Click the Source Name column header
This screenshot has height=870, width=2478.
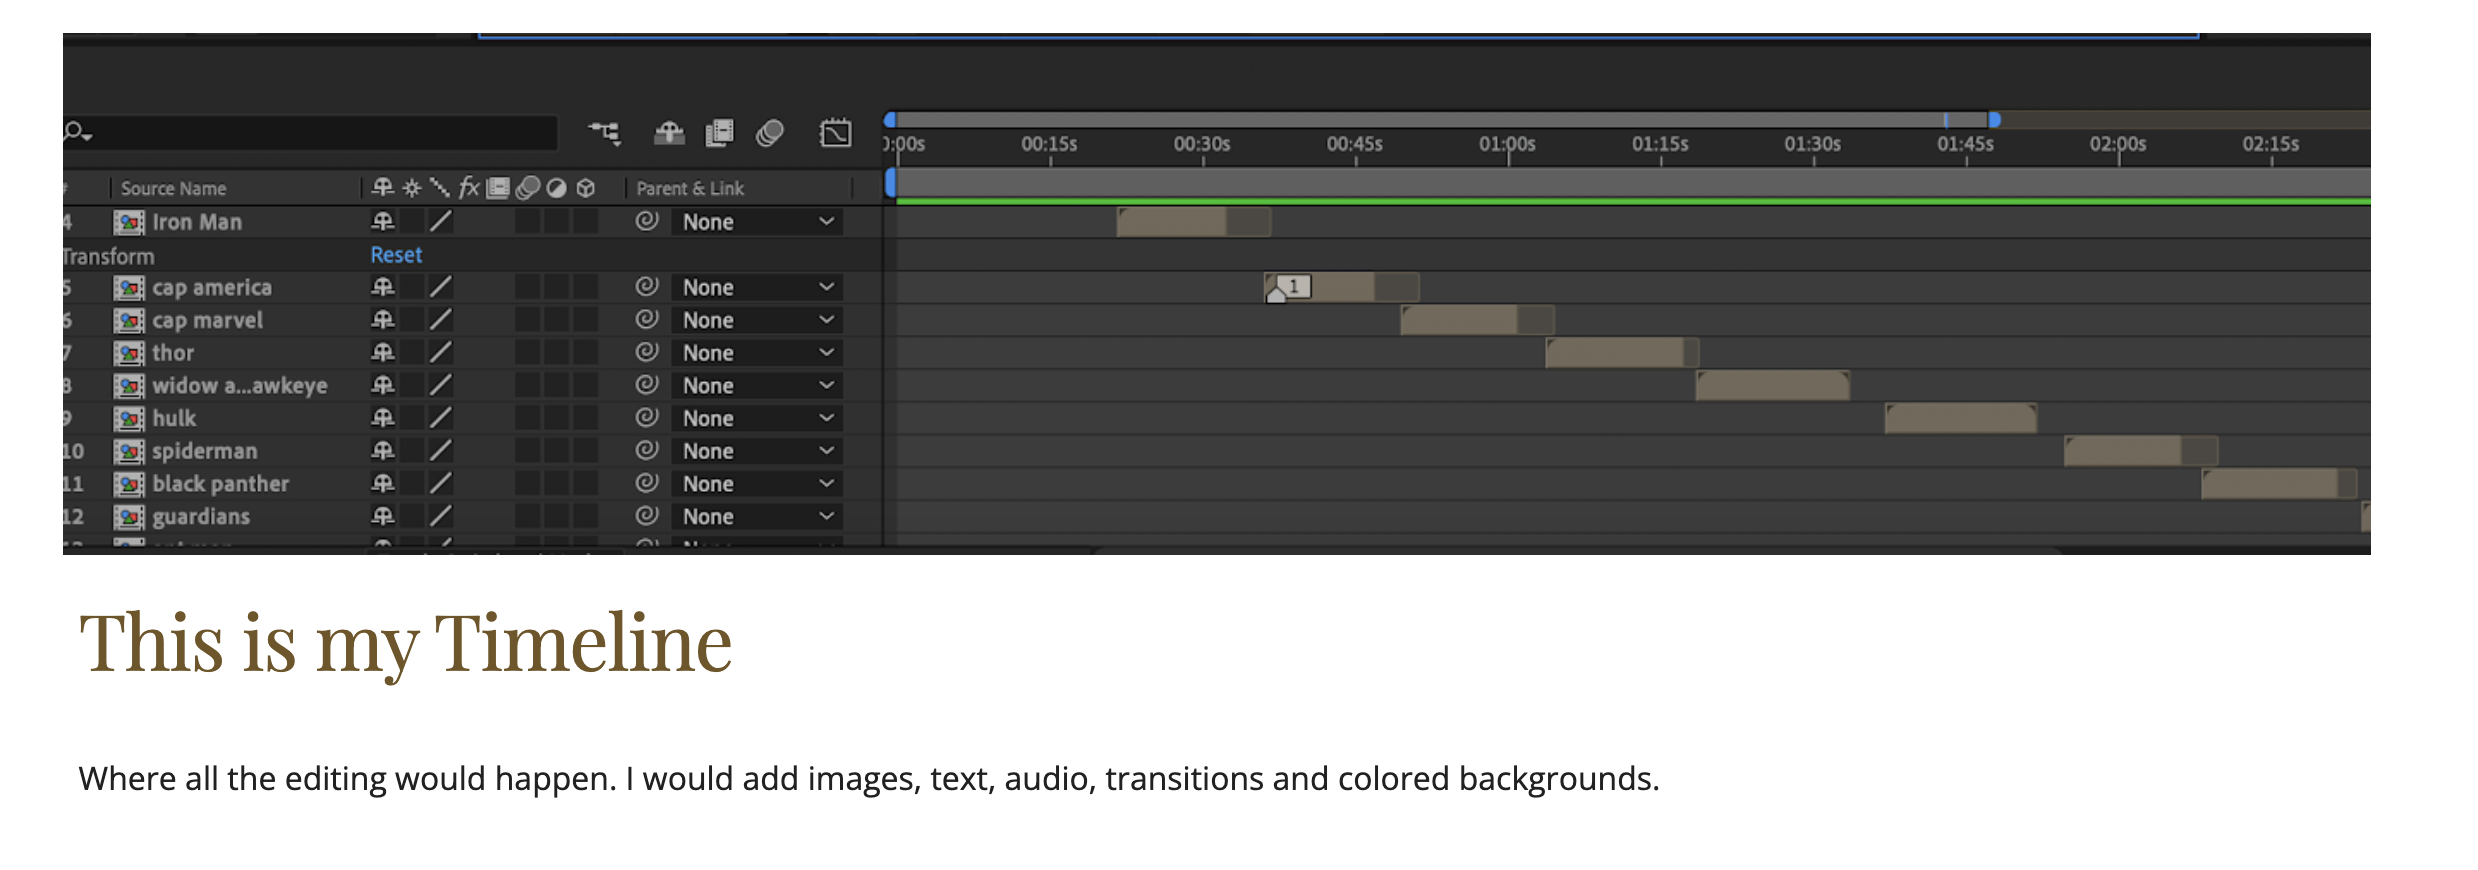(x=173, y=188)
